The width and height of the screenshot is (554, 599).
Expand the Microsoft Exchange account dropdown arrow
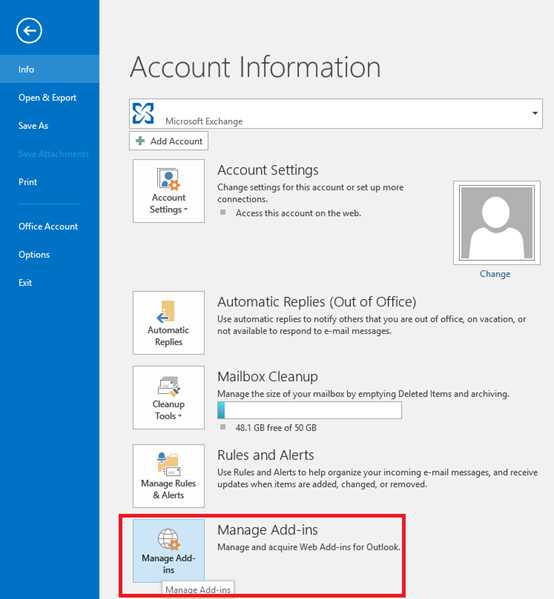(x=535, y=113)
